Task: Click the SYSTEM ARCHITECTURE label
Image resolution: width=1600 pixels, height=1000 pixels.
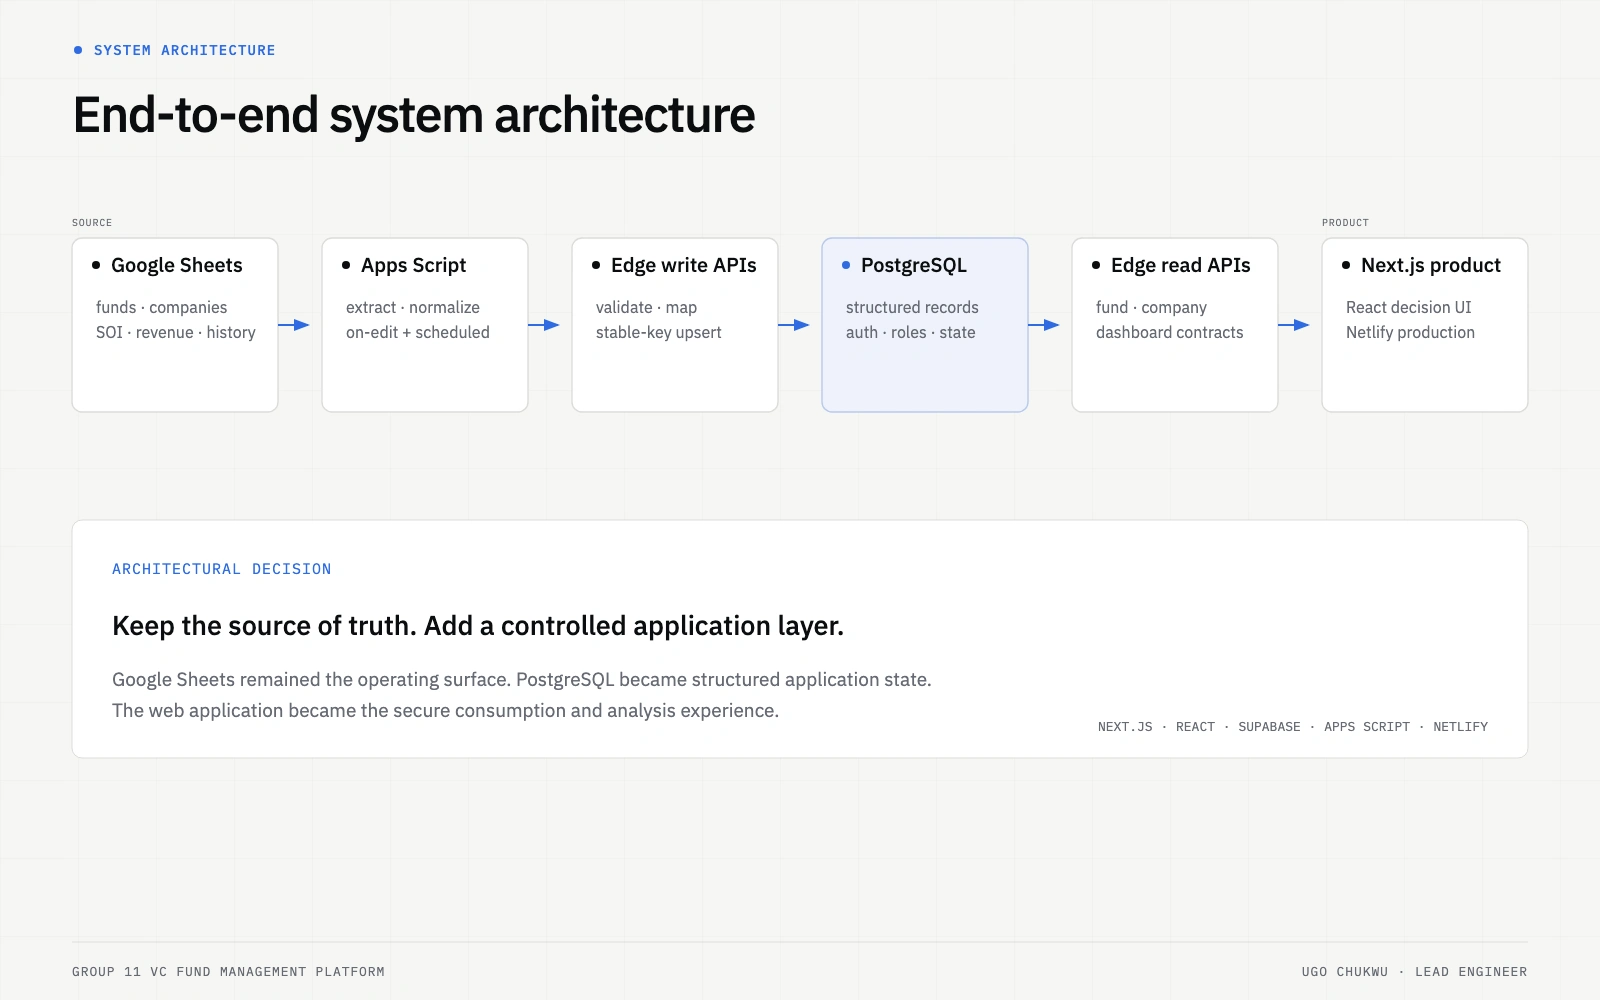Action: click(184, 50)
